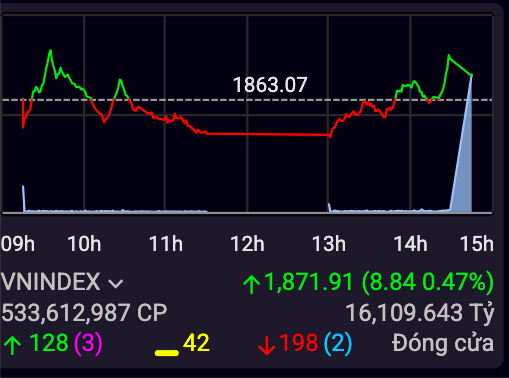The image size is (509, 378).
Task: Click the trading volume 533,612,987 CP
Action: tap(84, 313)
